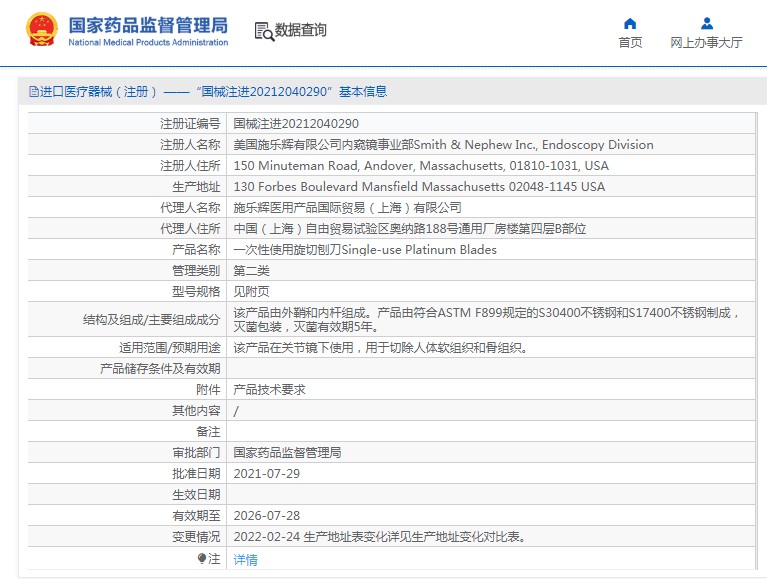This screenshot has height=579, width=767.
Task: Select intended use text 该产品在关节镜下使用
Action: pyautogui.click(x=380, y=348)
